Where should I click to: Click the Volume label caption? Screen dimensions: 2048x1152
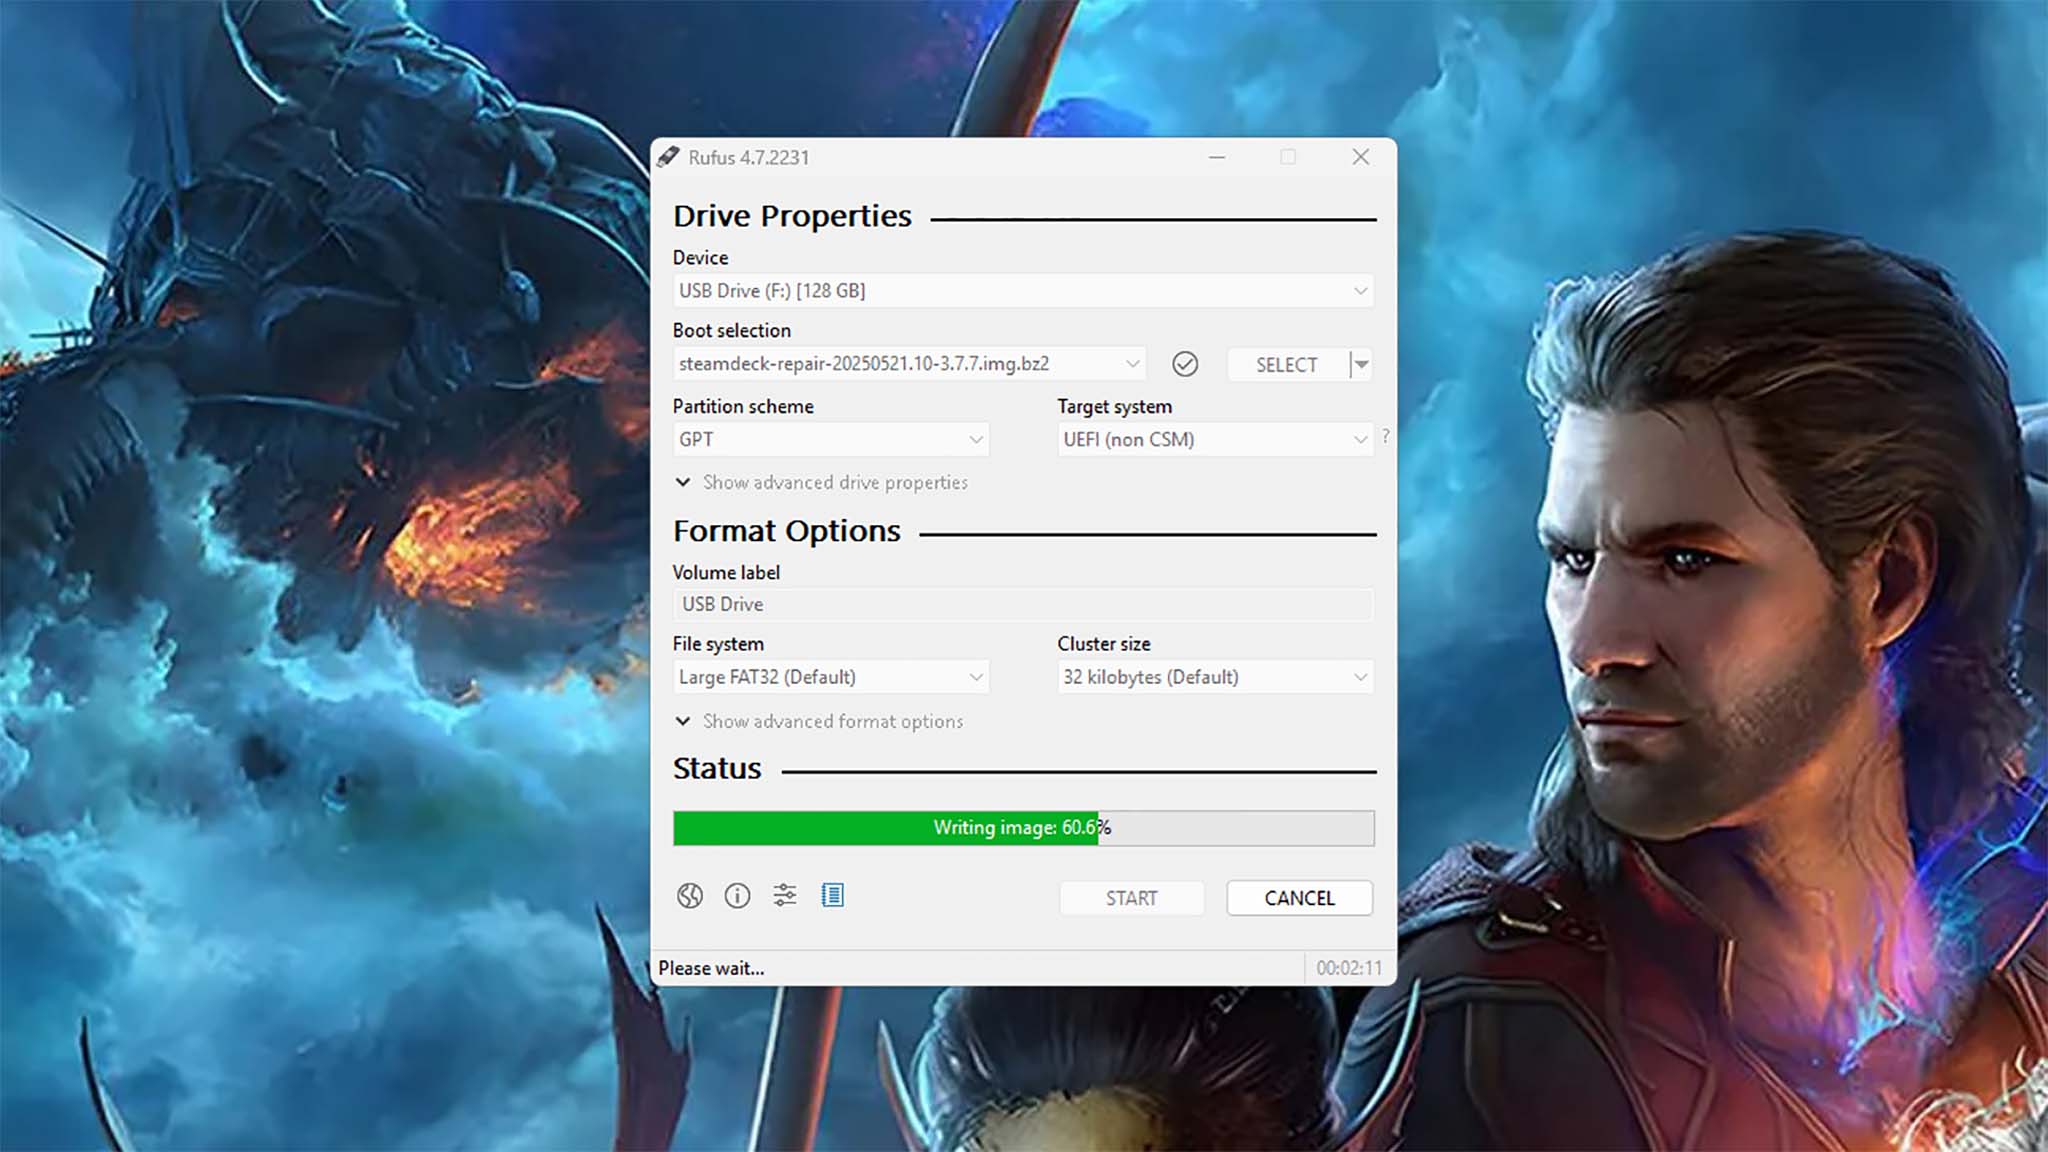tap(726, 572)
